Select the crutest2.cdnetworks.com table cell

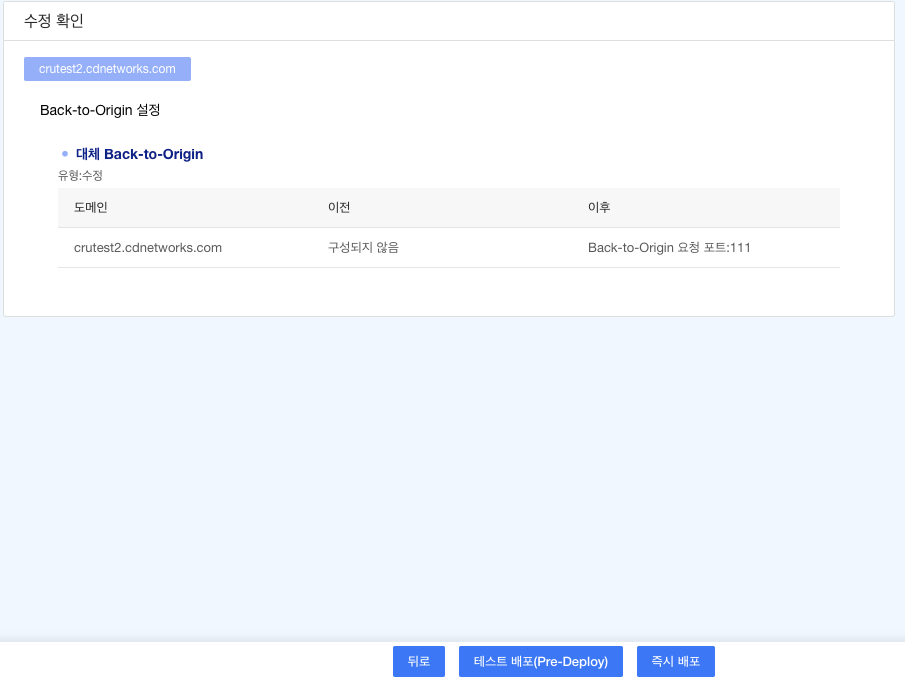coord(148,247)
